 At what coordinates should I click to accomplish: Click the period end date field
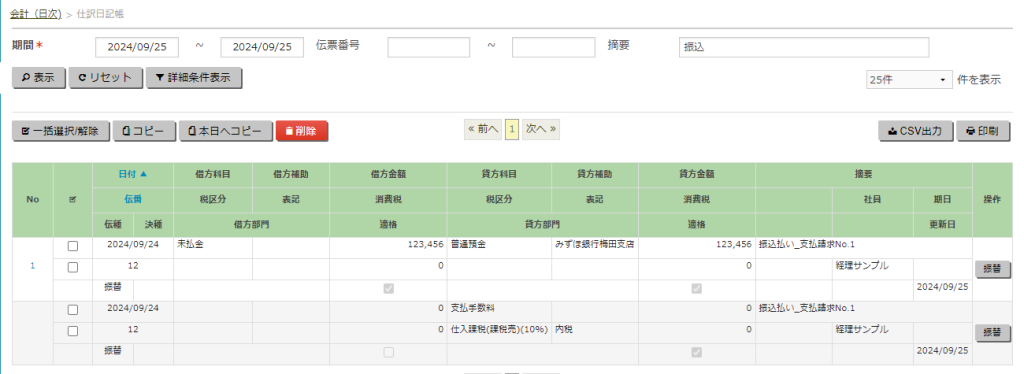[x=262, y=47]
